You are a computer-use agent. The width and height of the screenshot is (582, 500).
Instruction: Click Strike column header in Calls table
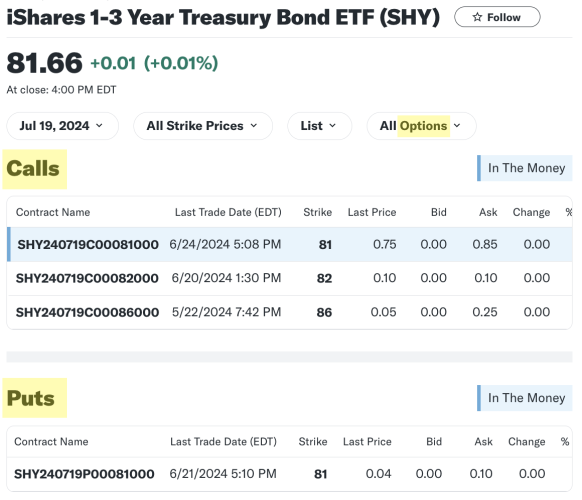pyautogui.click(x=318, y=212)
